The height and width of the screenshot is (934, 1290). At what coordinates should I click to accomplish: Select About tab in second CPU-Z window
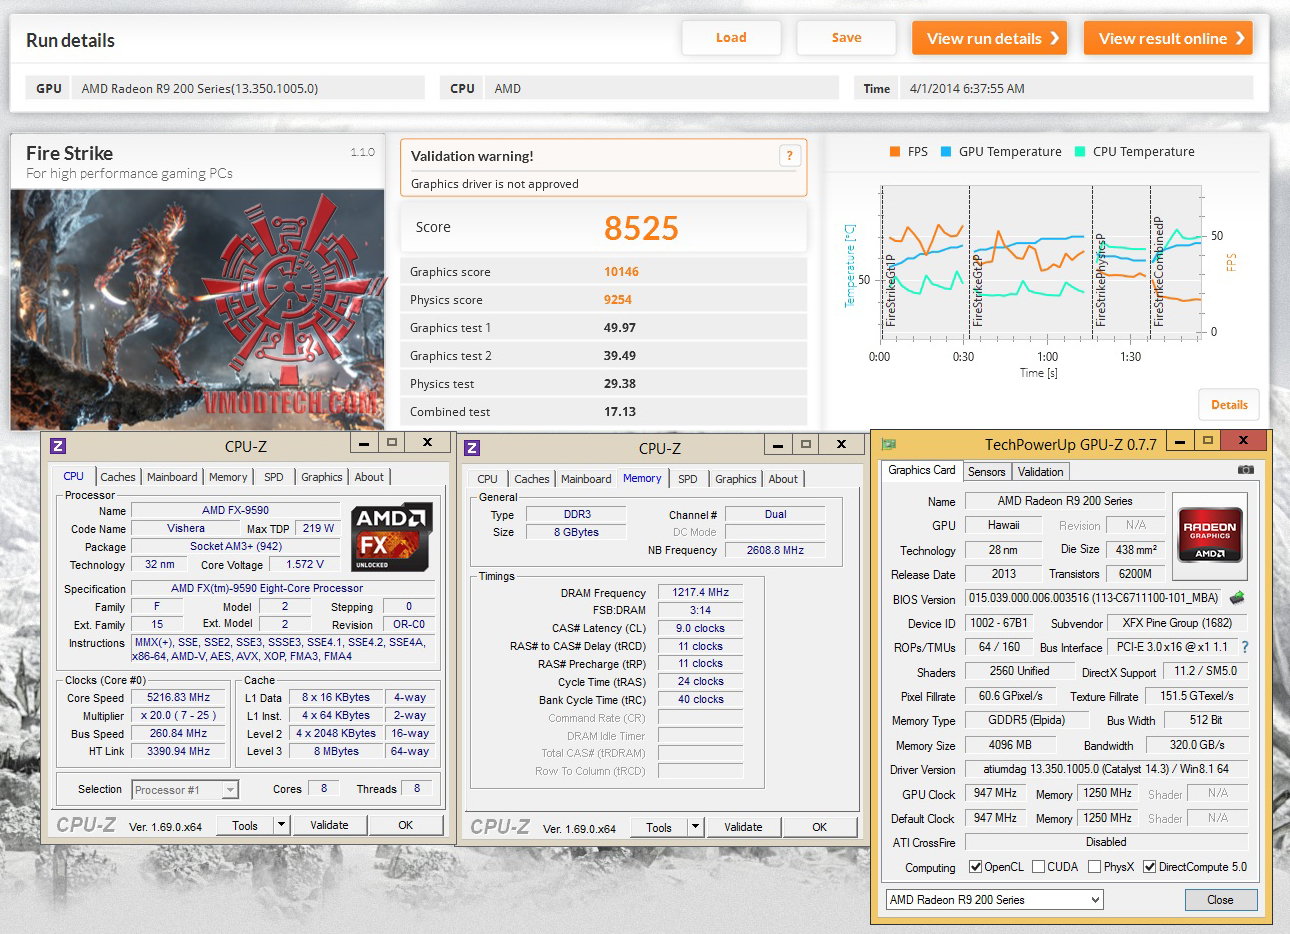click(783, 479)
